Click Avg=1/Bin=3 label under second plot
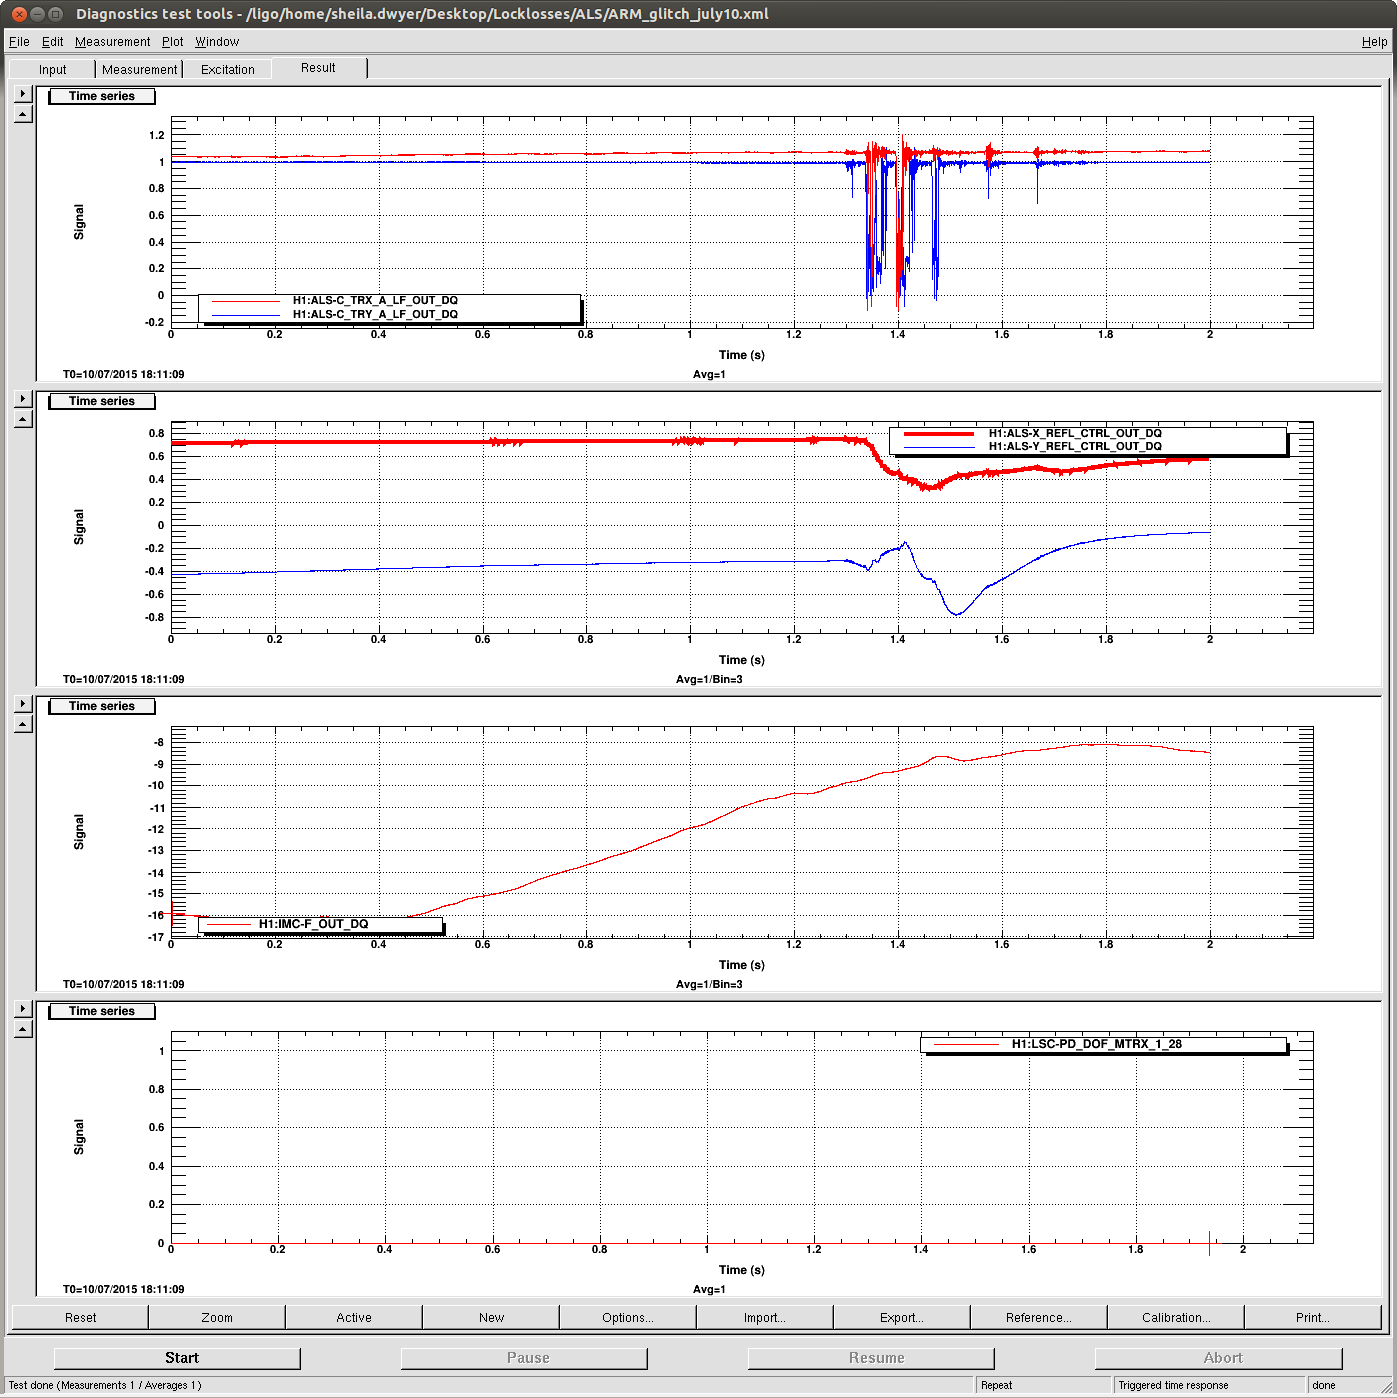 click(x=709, y=679)
